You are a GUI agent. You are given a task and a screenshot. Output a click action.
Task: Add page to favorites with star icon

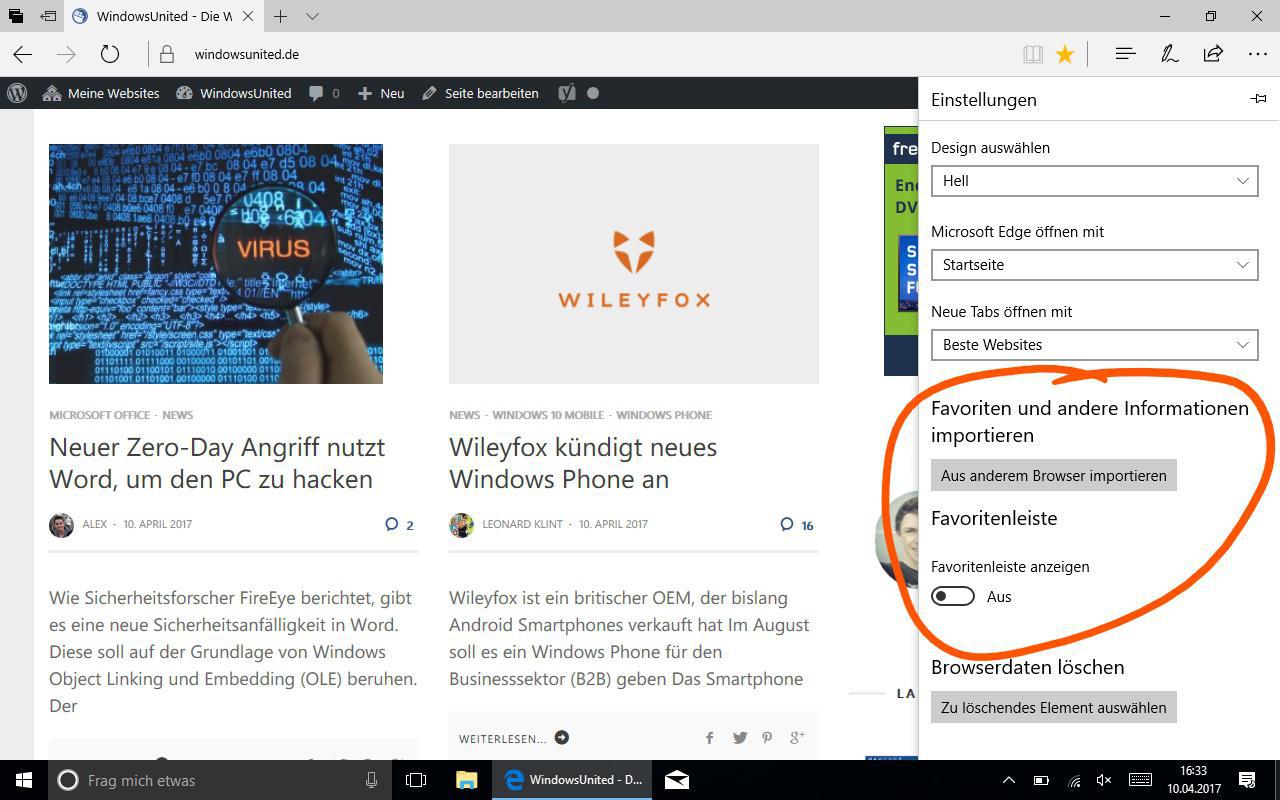[1065, 54]
